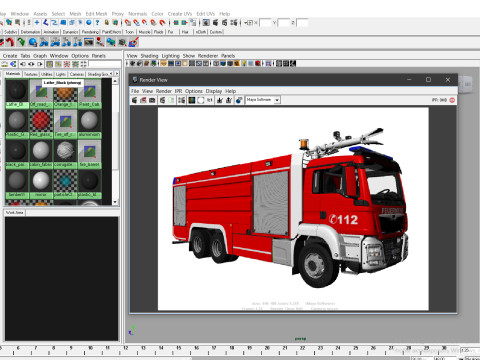Click the Redo Previous Render icon in Render View
Screen dimensions: 480x360
pyautogui.click(x=134, y=100)
